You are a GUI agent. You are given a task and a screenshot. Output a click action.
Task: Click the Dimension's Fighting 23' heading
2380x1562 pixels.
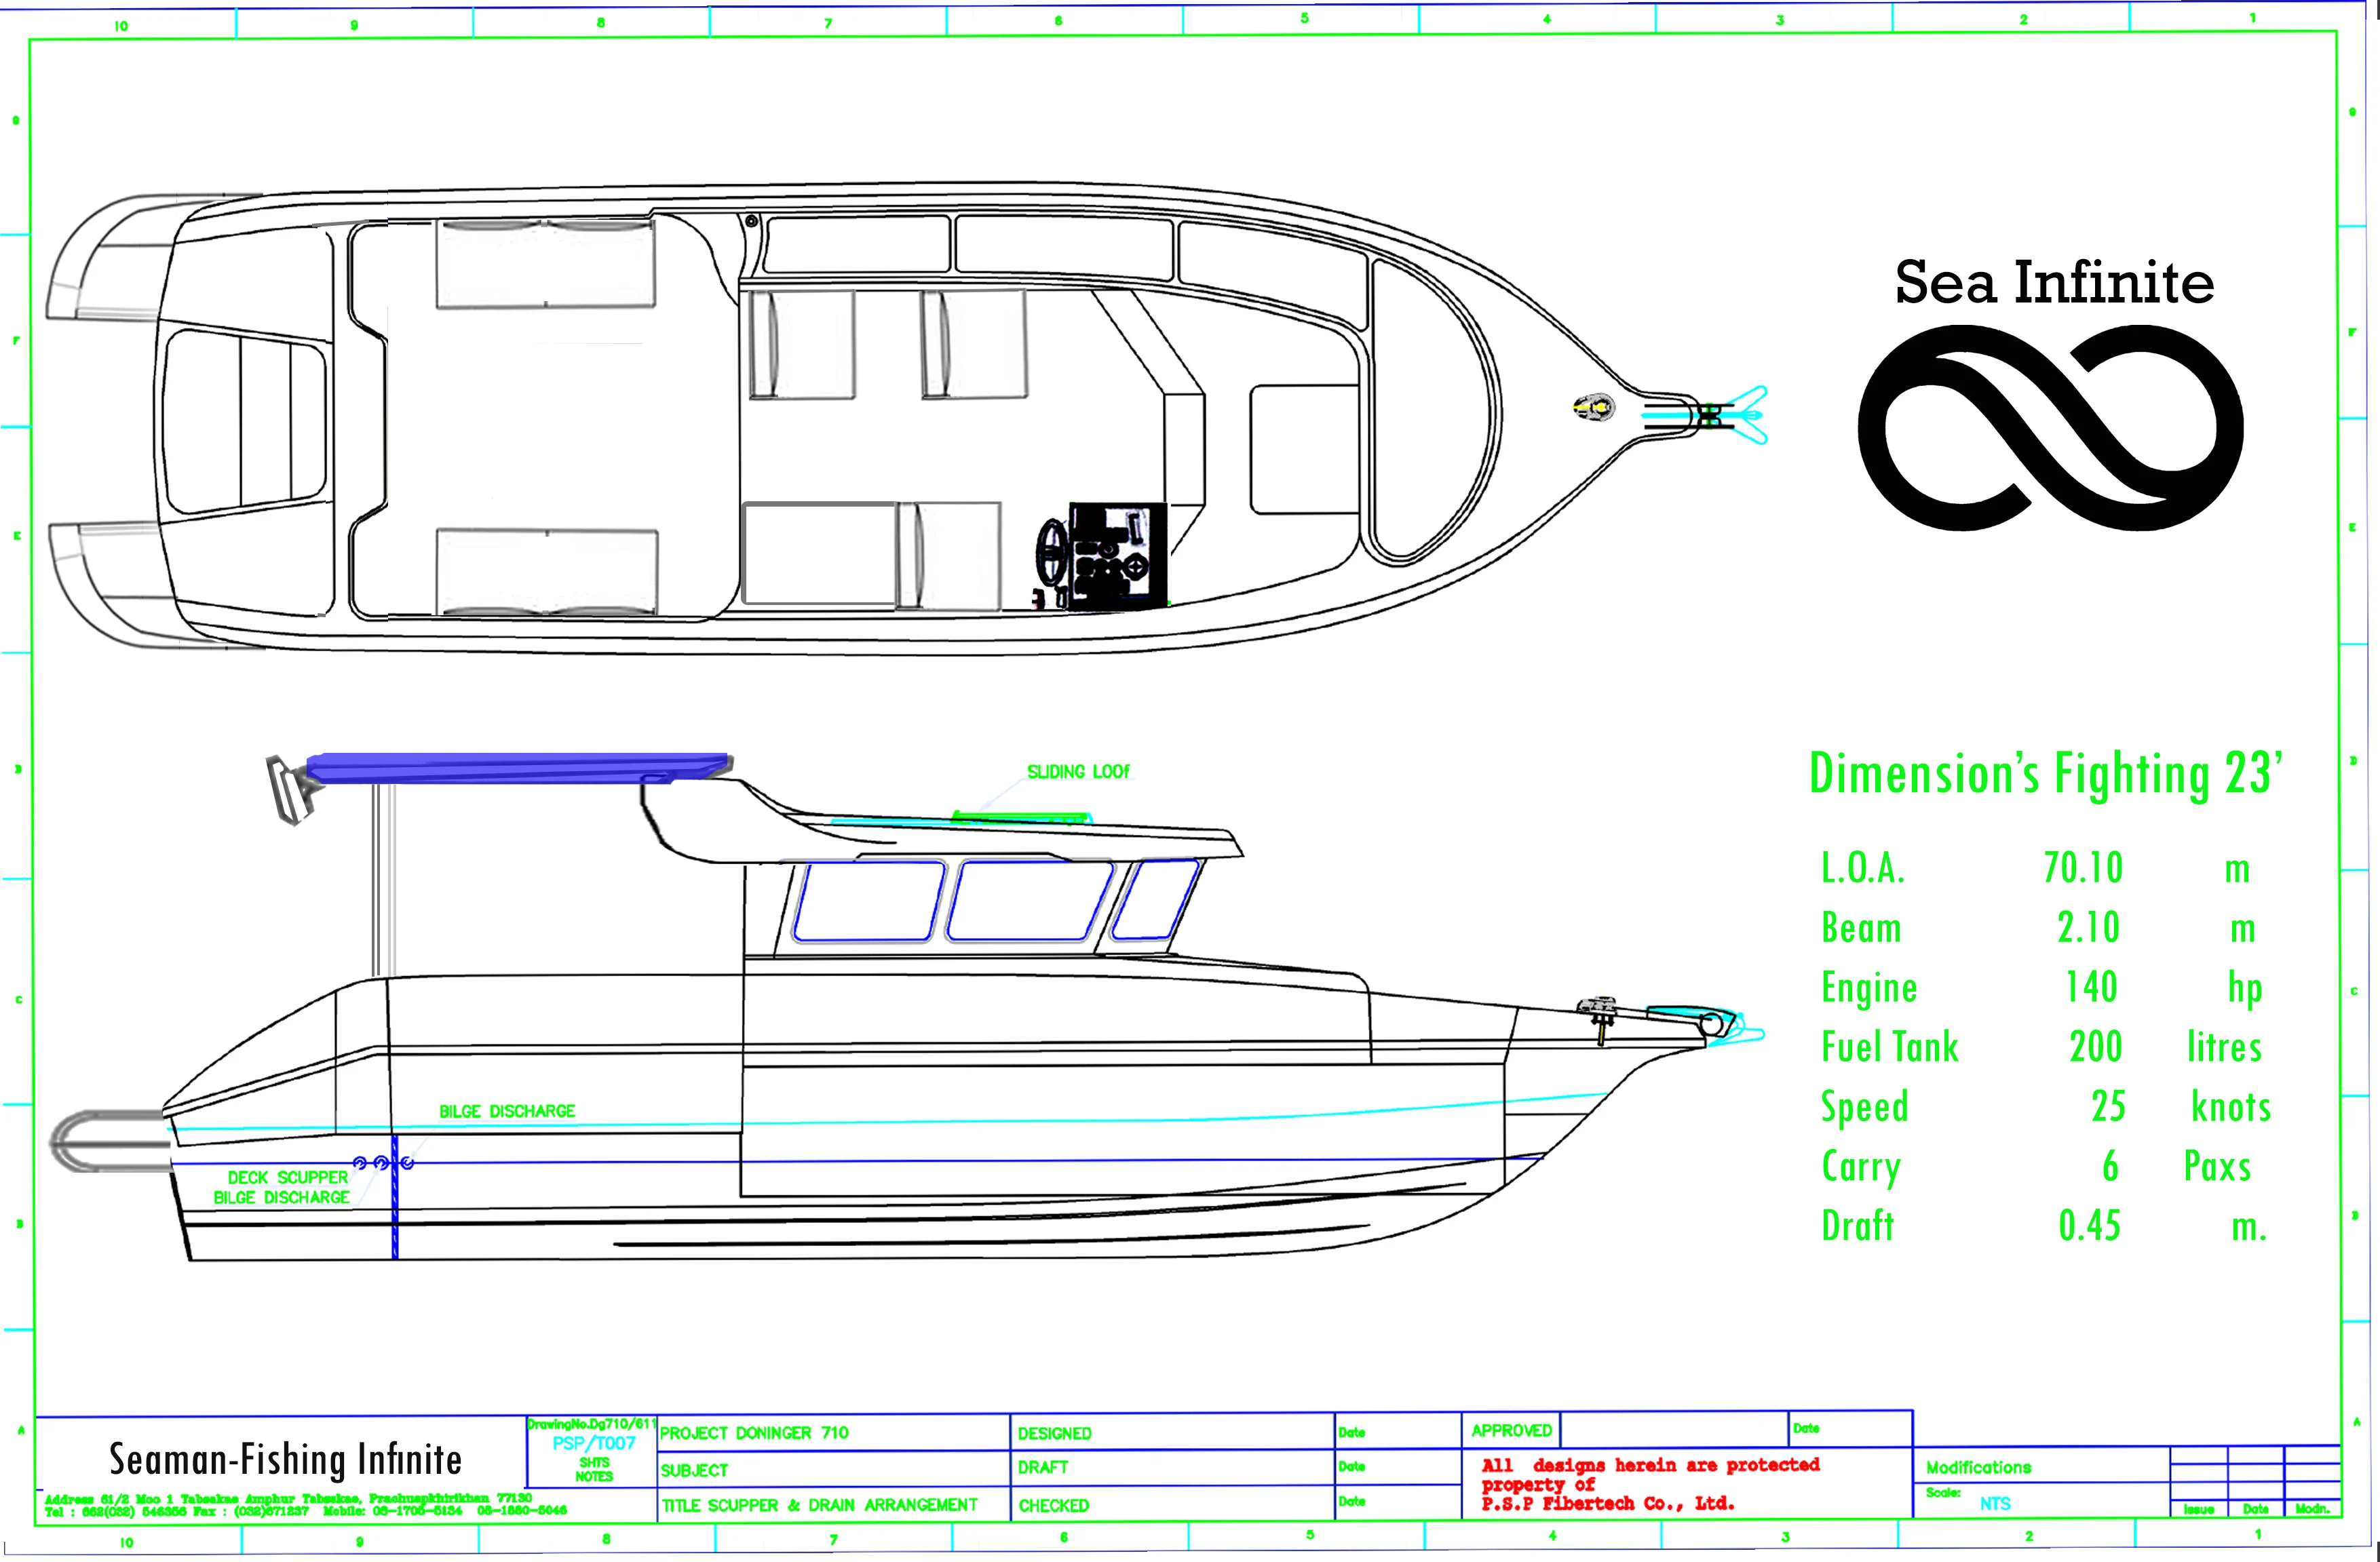2046,774
